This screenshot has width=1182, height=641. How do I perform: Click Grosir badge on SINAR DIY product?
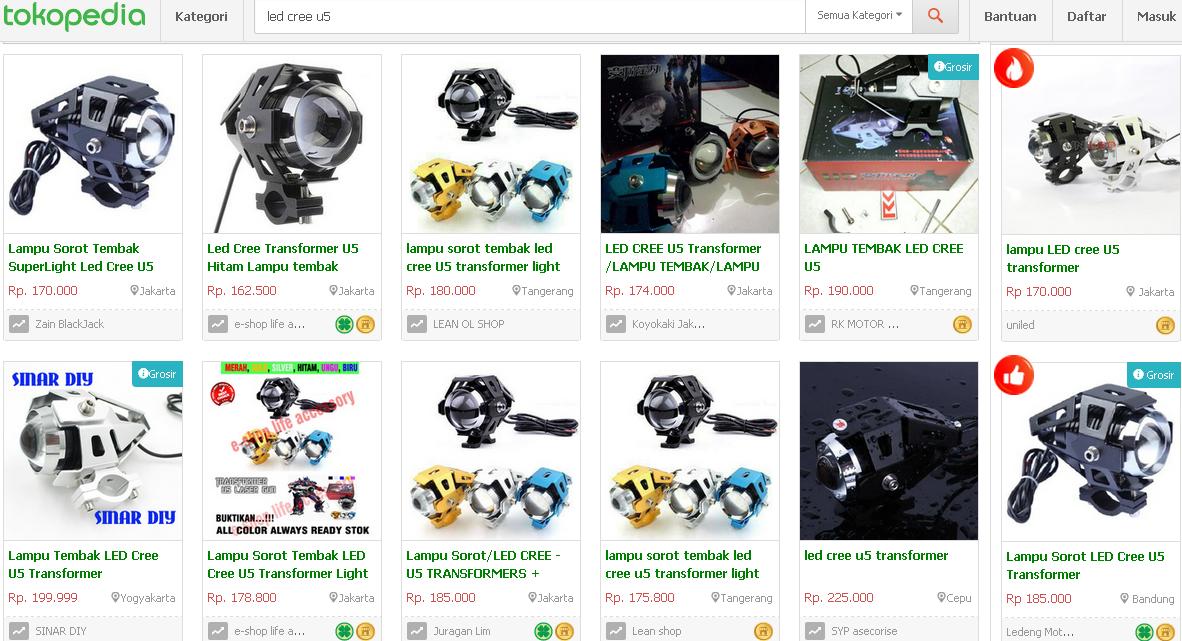point(157,374)
